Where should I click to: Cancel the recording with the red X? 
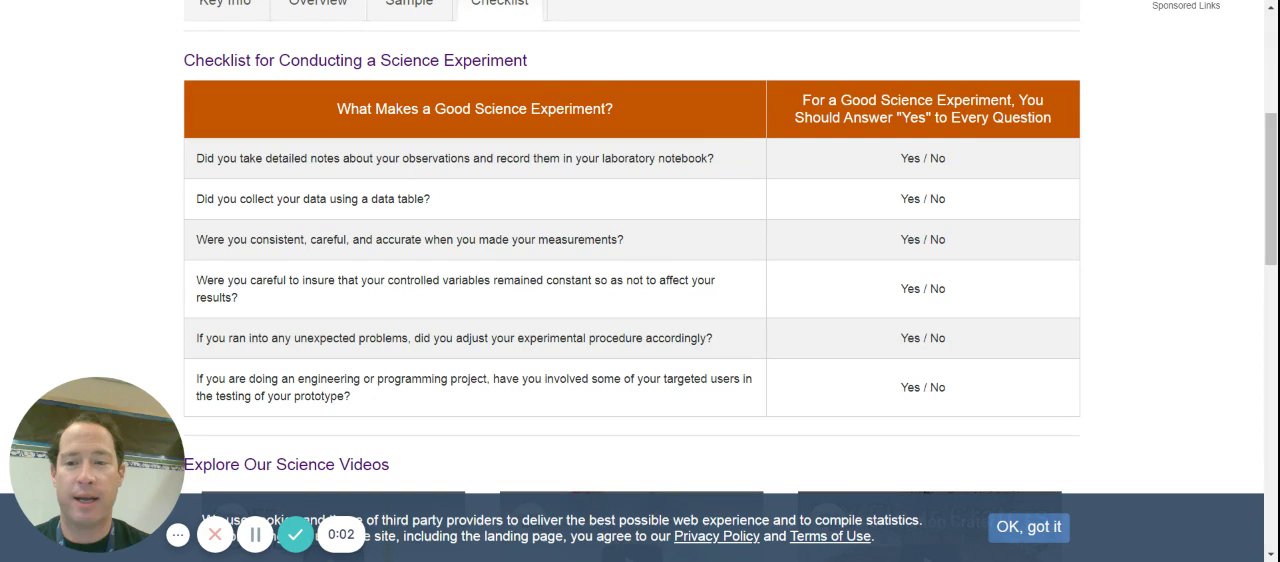click(215, 535)
